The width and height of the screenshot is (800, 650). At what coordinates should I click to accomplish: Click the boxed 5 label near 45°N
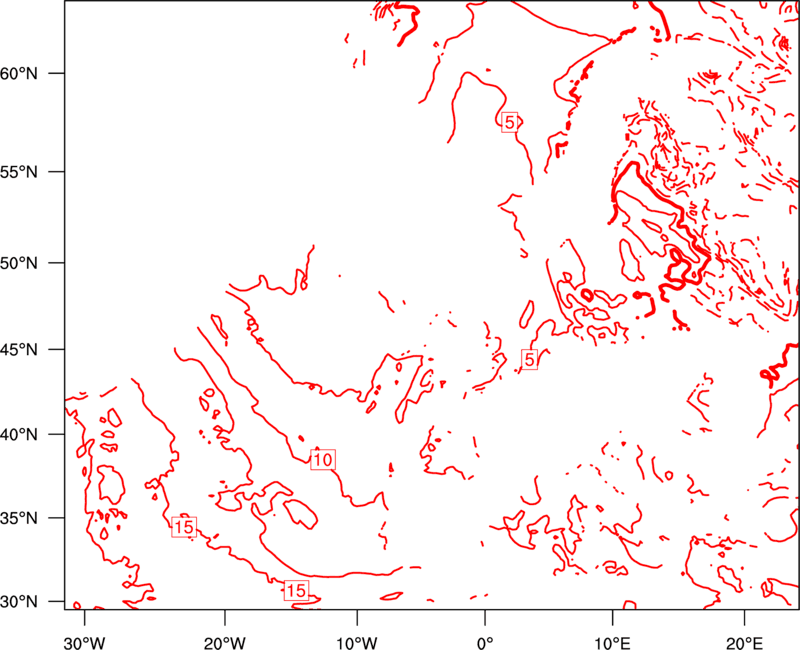530,360
